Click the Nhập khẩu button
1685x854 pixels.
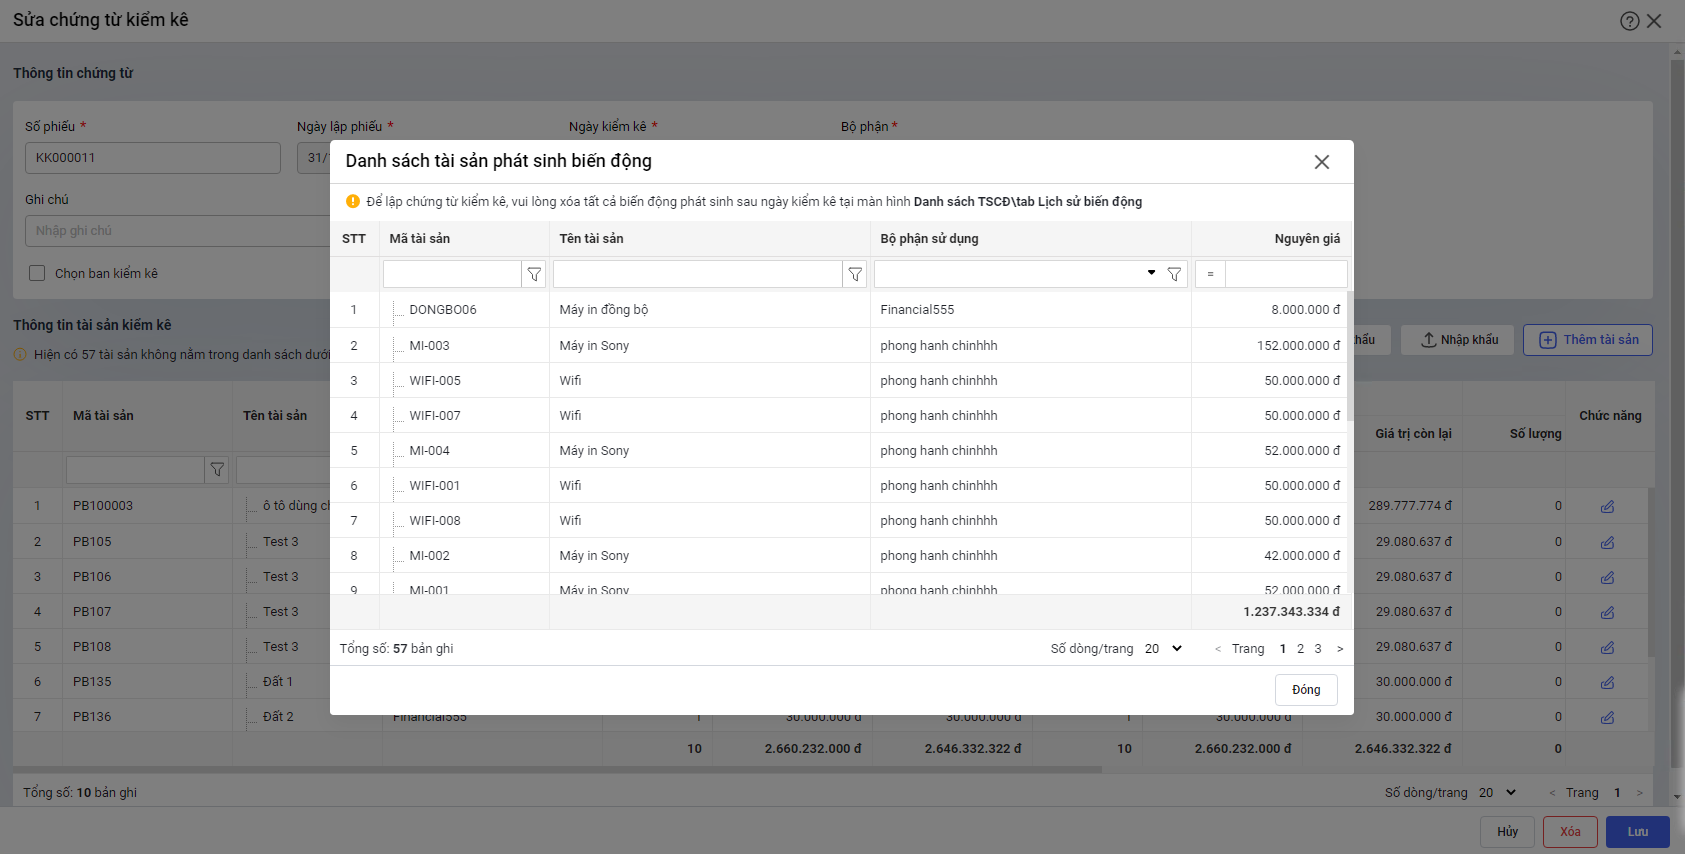click(x=1459, y=340)
